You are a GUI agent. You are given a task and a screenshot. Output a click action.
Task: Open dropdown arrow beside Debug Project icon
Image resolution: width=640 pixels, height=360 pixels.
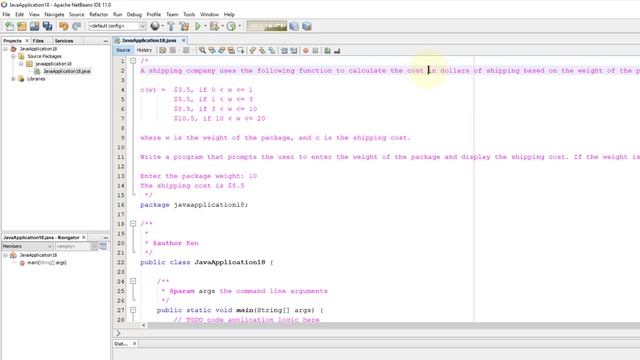click(222, 26)
